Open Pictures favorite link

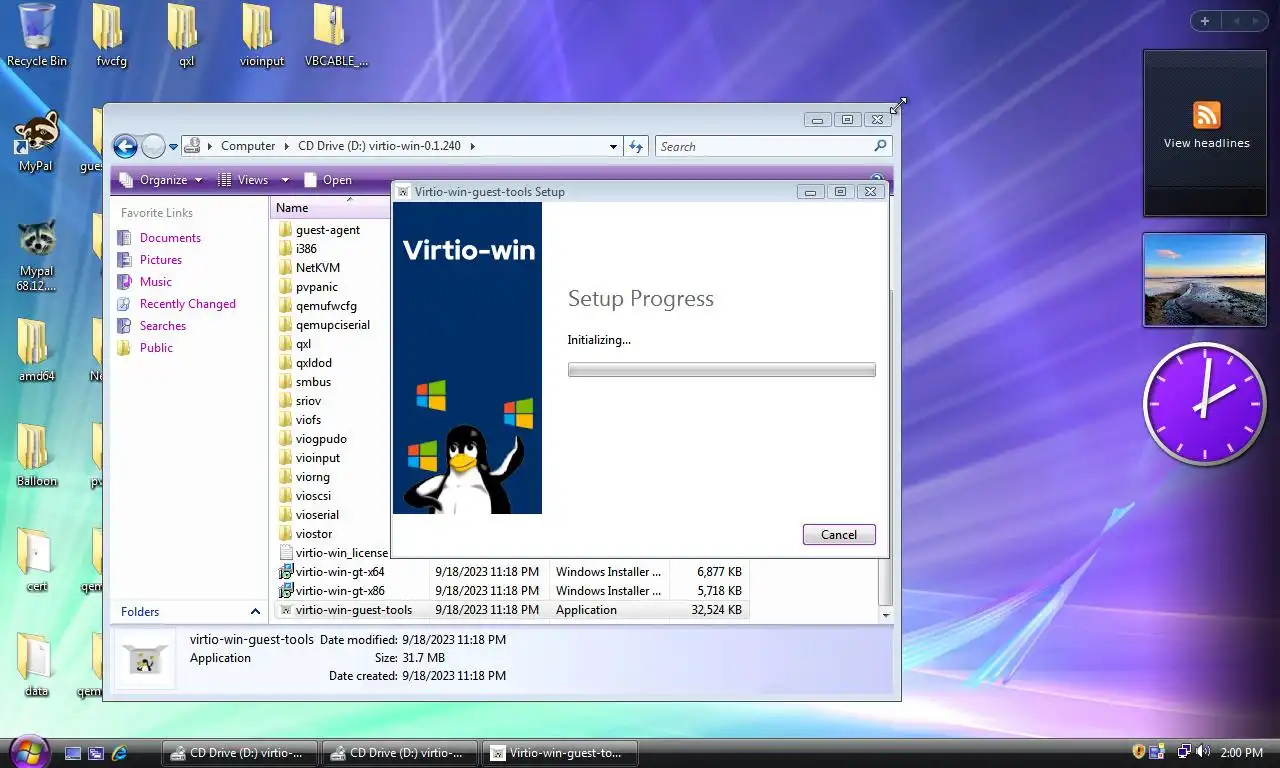click(160, 260)
